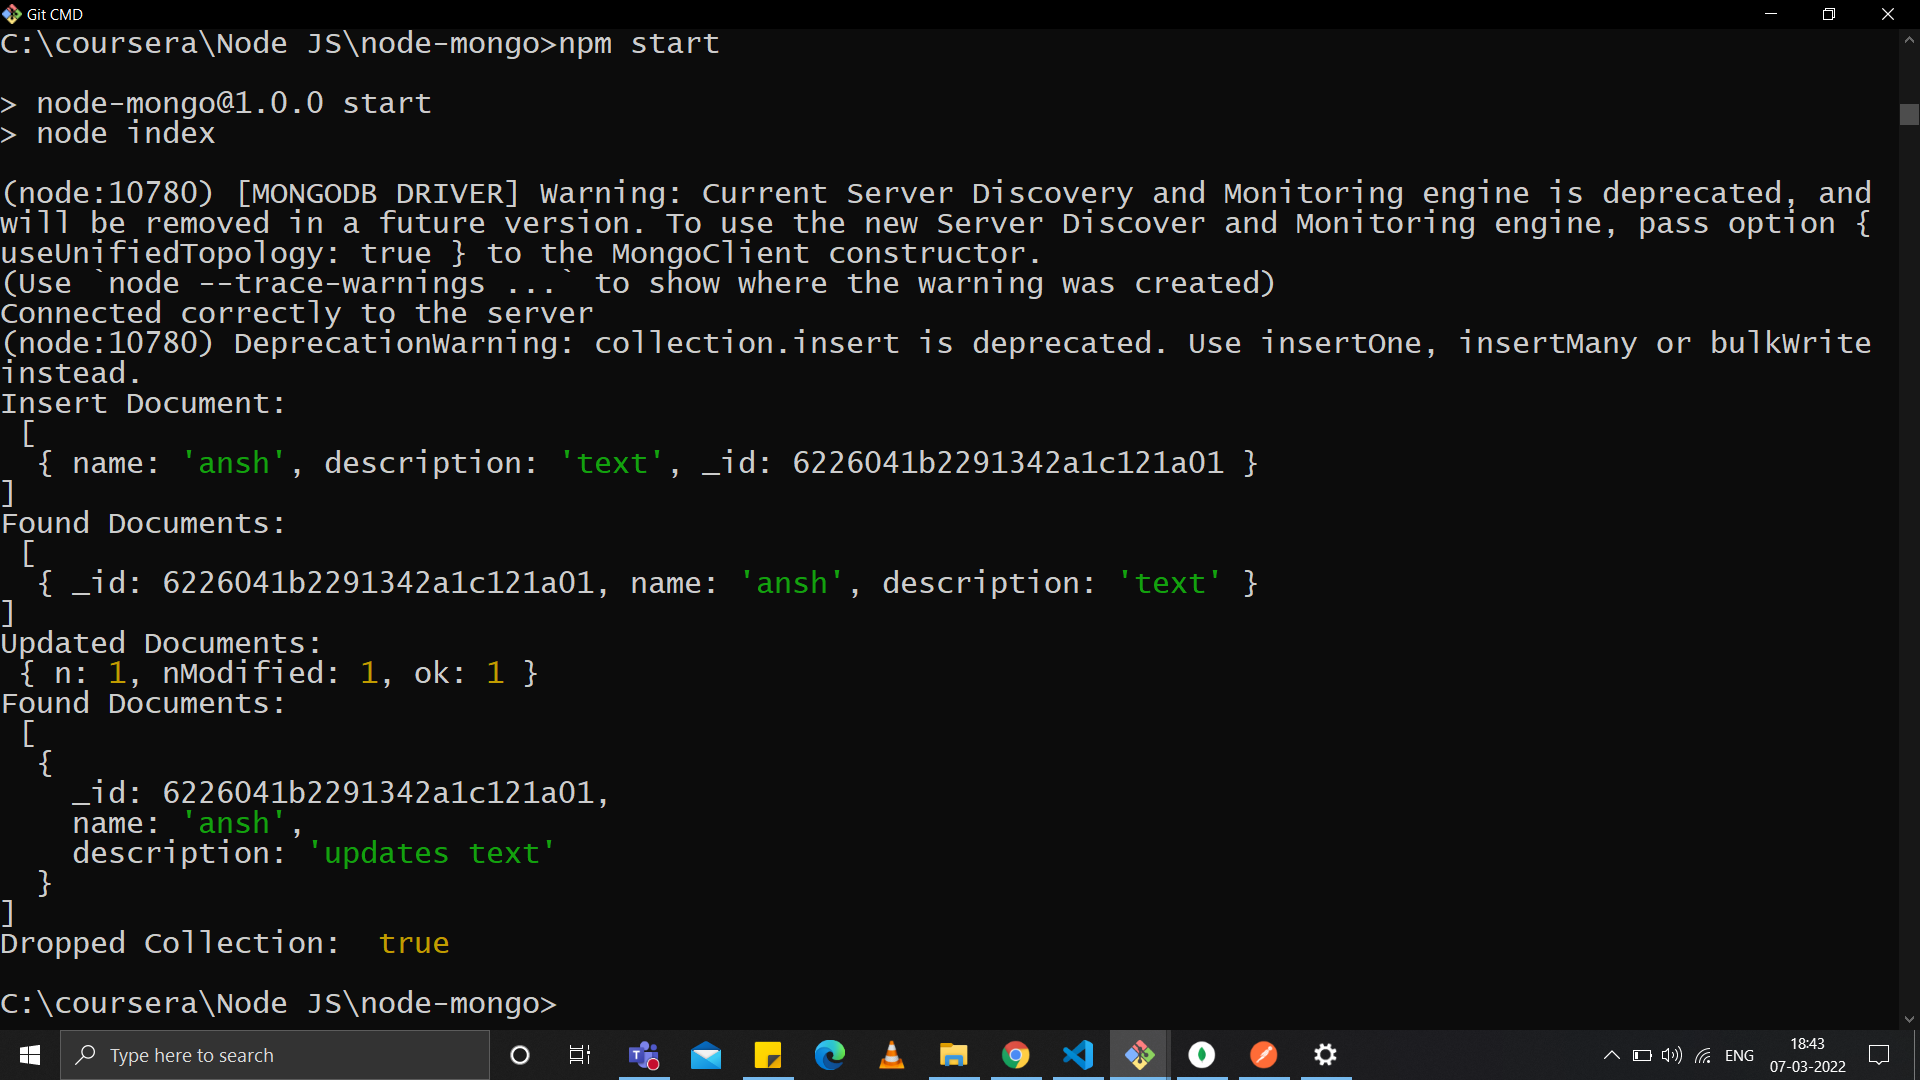
Task: Switch to Visual Studio Code
Action: (x=1078, y=1055)
